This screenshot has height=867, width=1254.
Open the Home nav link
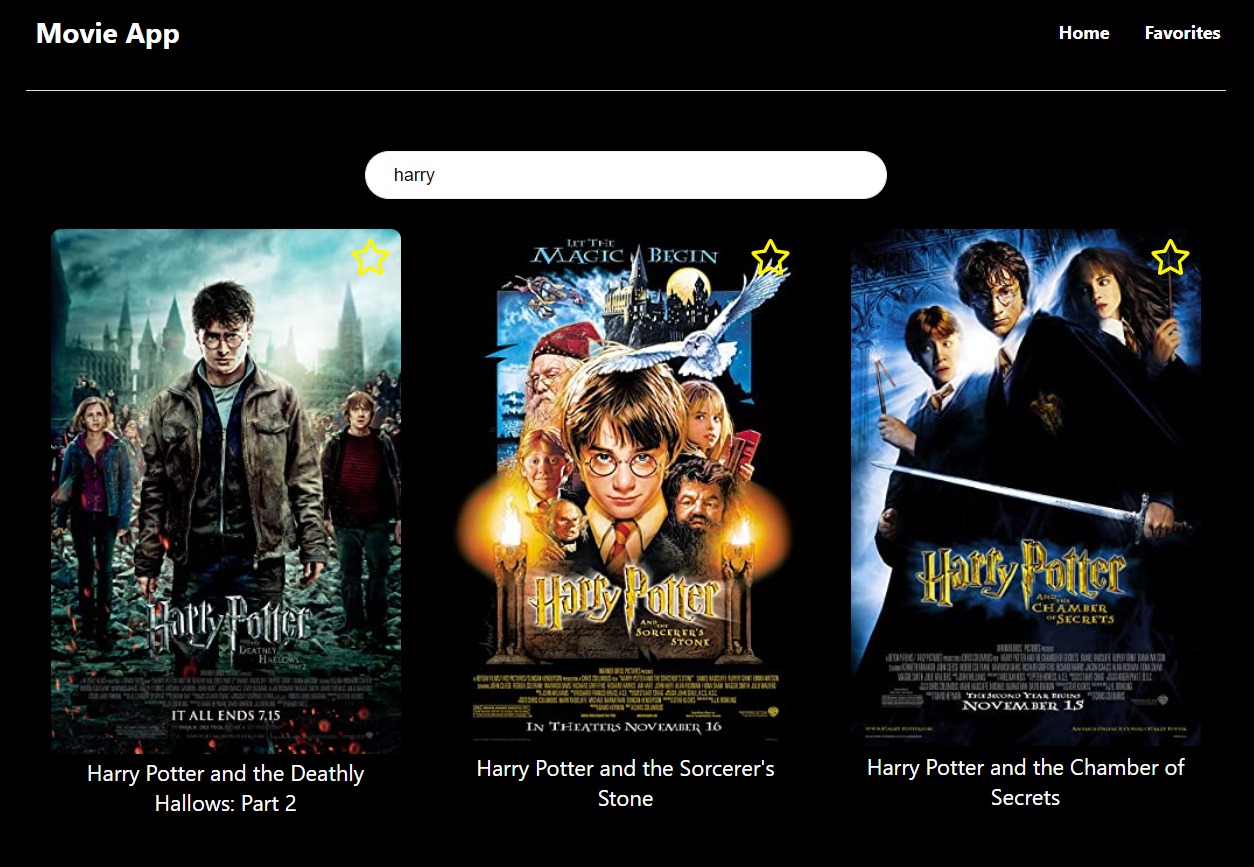point(1084,33)
